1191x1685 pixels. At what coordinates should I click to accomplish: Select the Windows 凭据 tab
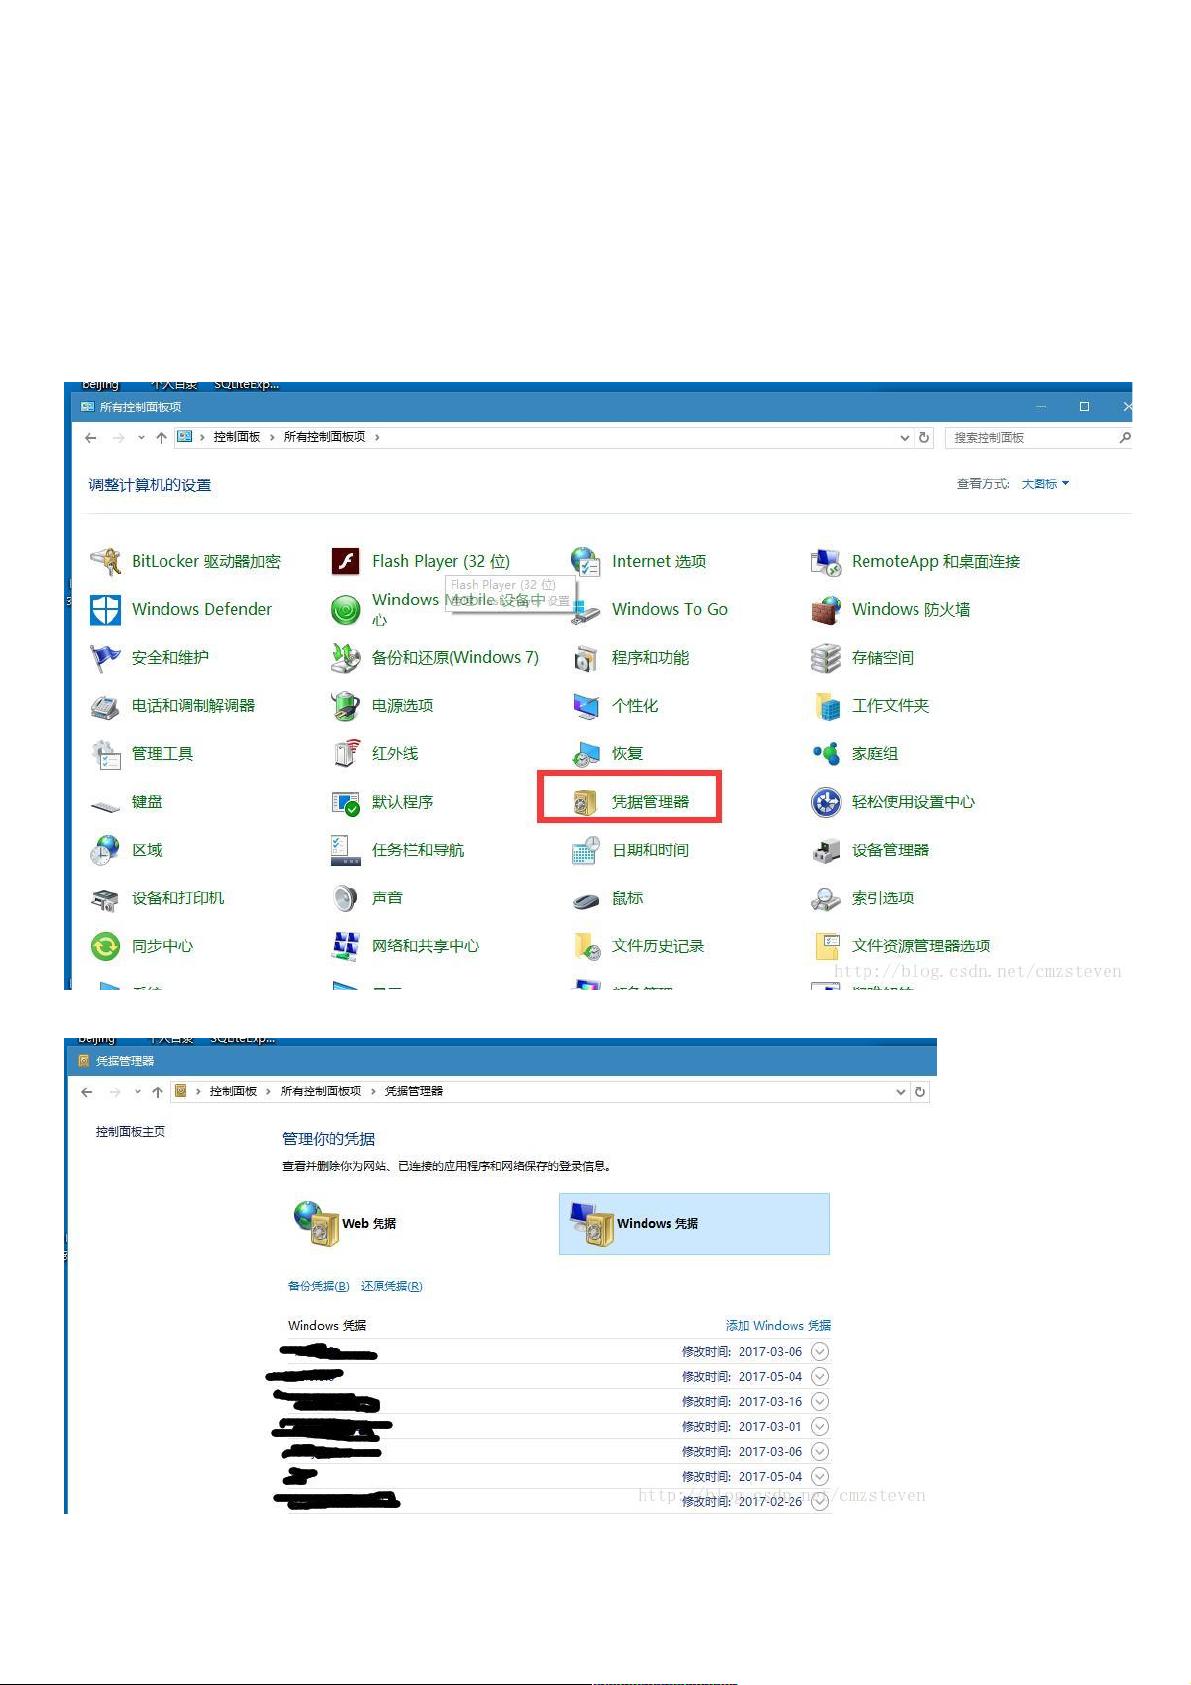693,1224
